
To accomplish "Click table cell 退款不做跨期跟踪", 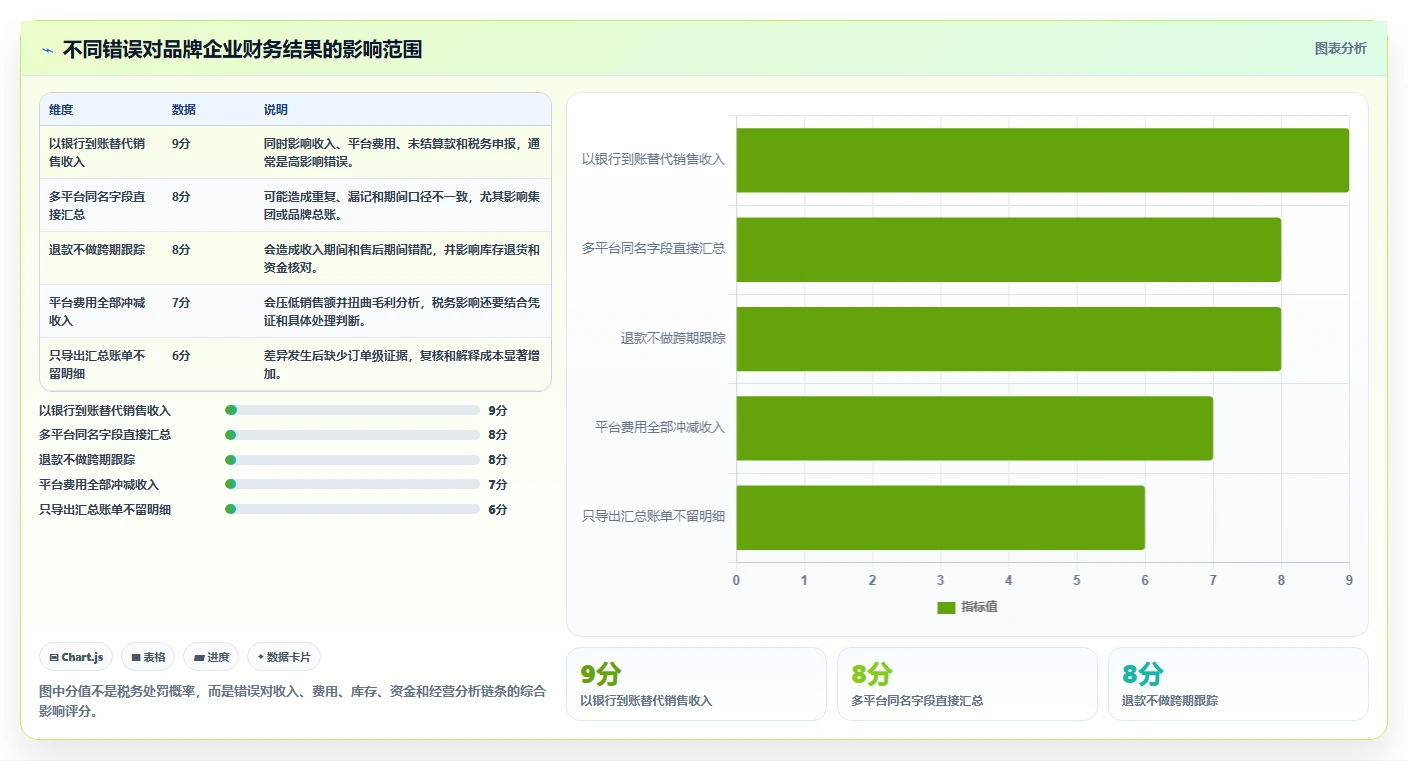I will [x=97, y=249].
